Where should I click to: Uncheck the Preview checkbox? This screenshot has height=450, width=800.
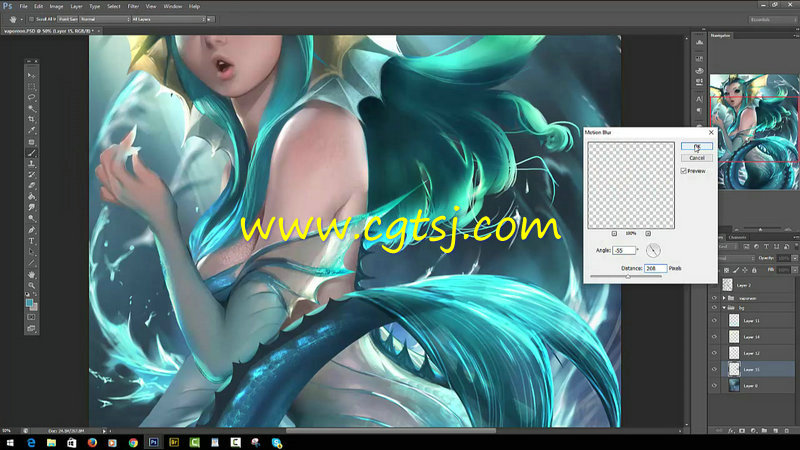pyautogui.click(x=684, y=171)
